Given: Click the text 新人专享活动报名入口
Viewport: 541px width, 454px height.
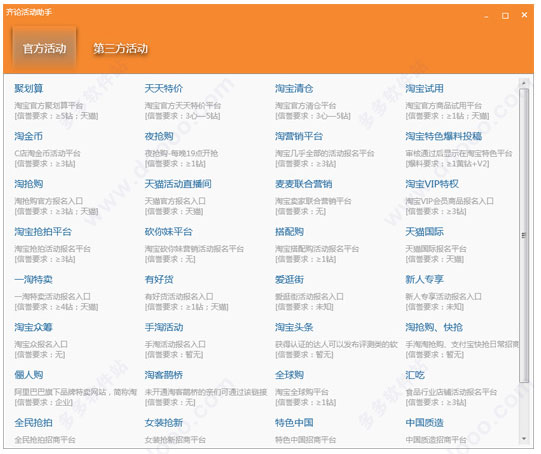Looking at the screenshot, I should point(443,296).
